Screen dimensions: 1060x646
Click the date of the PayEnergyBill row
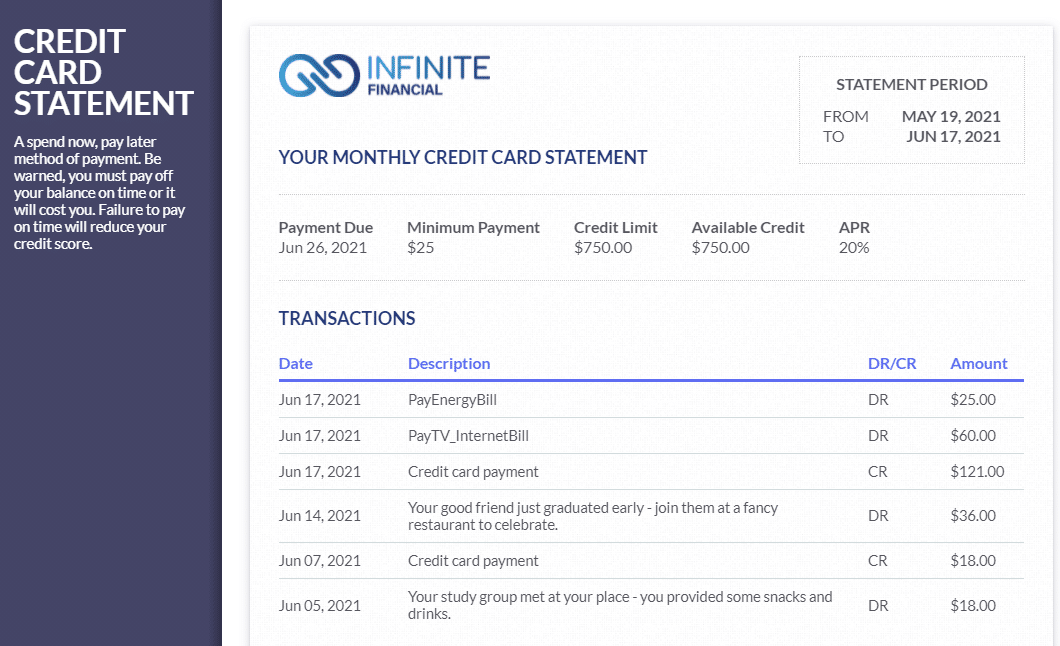320,399
